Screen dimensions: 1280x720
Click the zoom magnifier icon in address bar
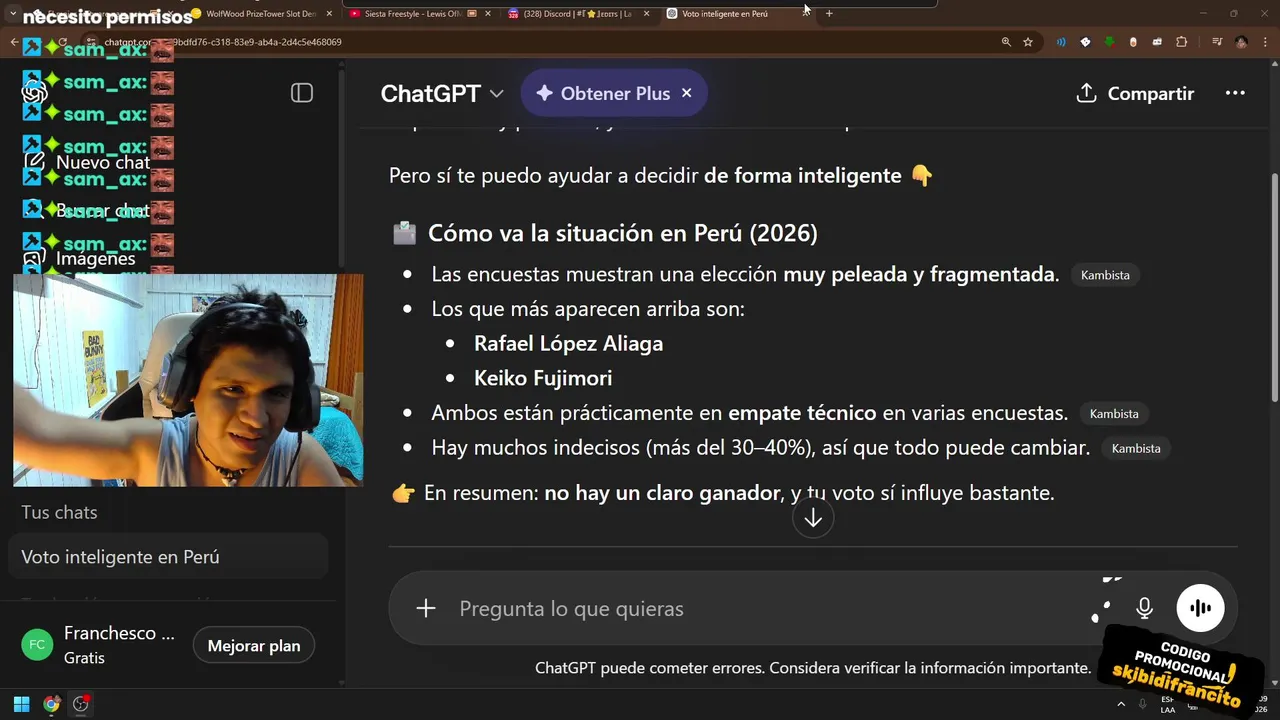[x=1006, y=42]
